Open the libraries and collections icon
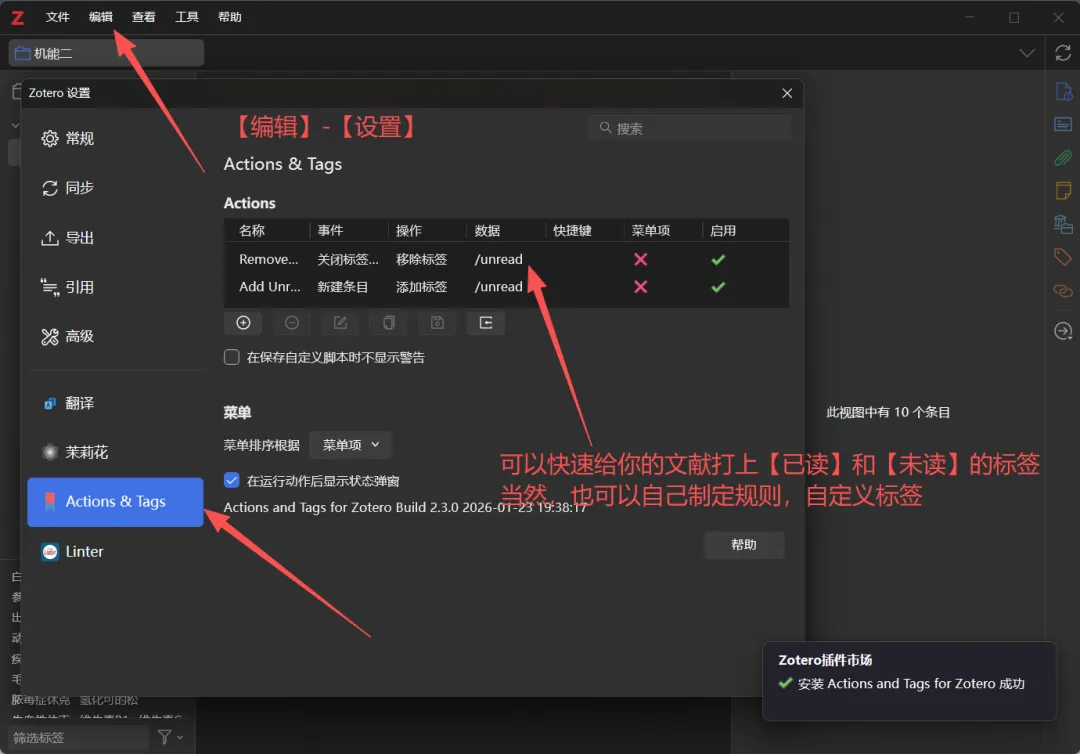The height and width of the screenshot is (754, 1080). coord(1063,224)
